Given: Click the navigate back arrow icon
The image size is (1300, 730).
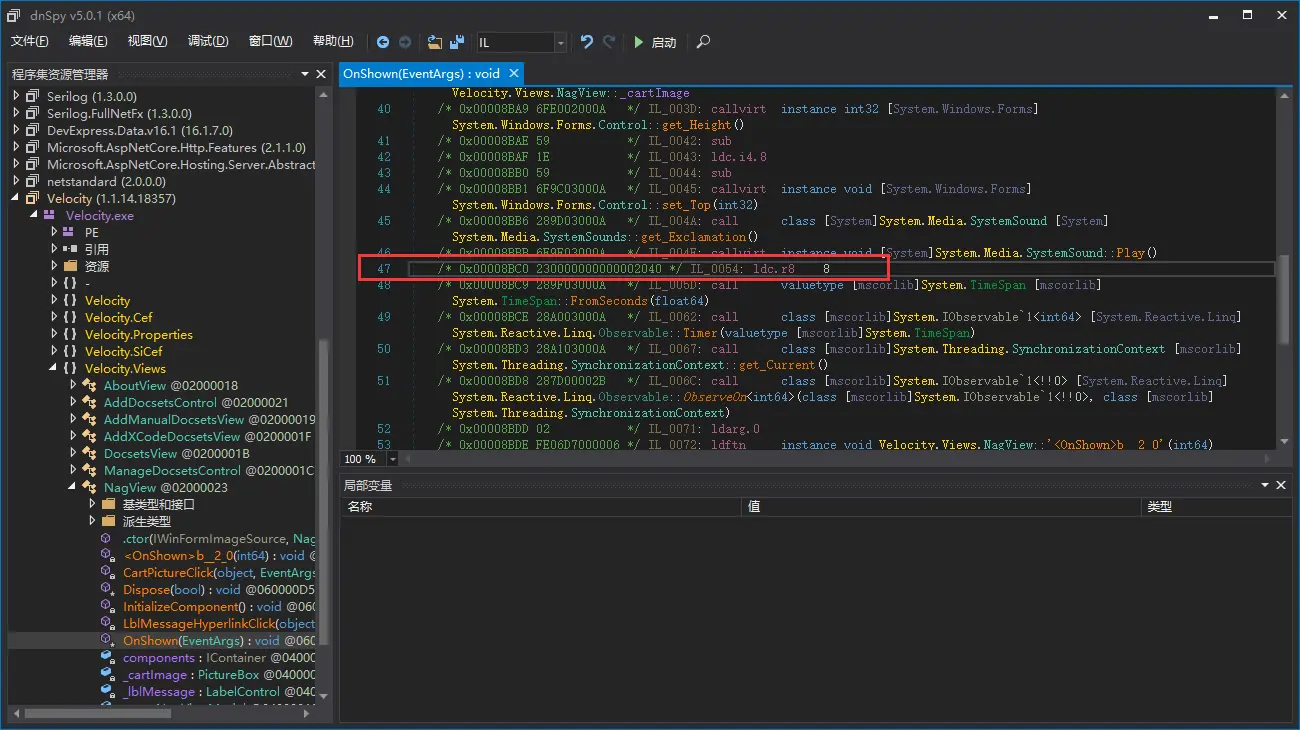Looking at the screenshot, I should point(383,42).
